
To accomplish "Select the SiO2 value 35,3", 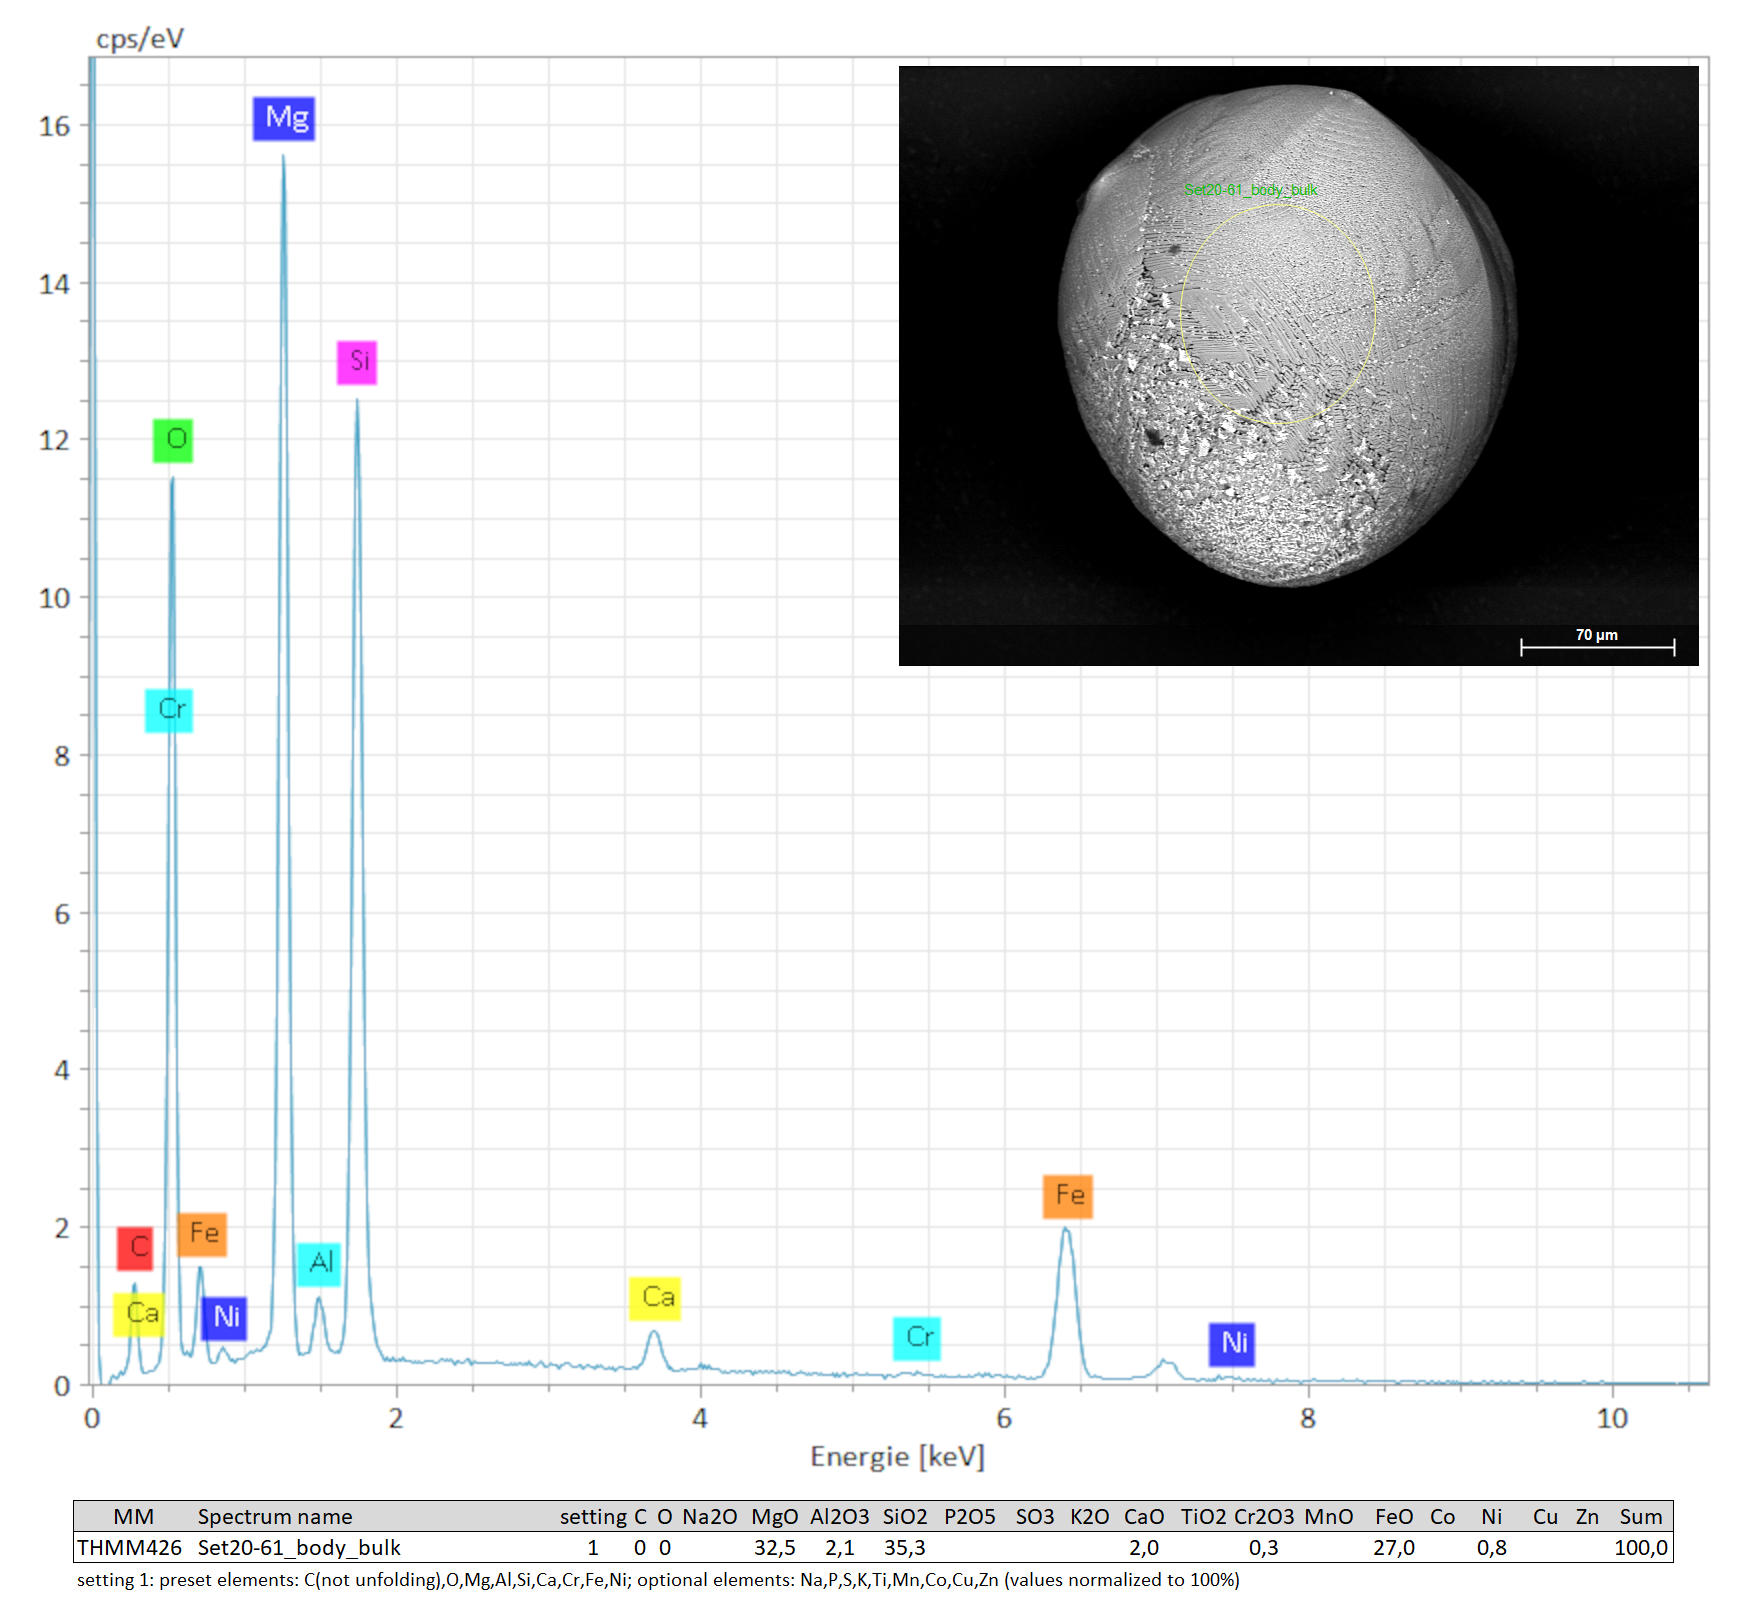I will click(x=904, y=1547).
